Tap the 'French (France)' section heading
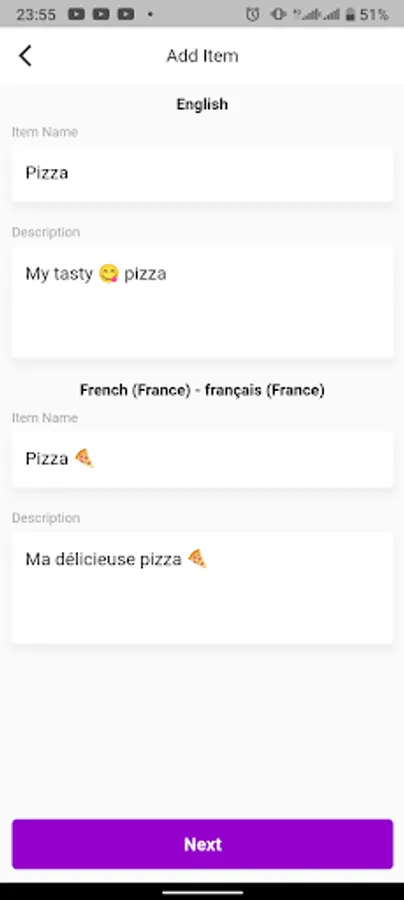This screenshot has width=404, height=900. pos(202,390)
